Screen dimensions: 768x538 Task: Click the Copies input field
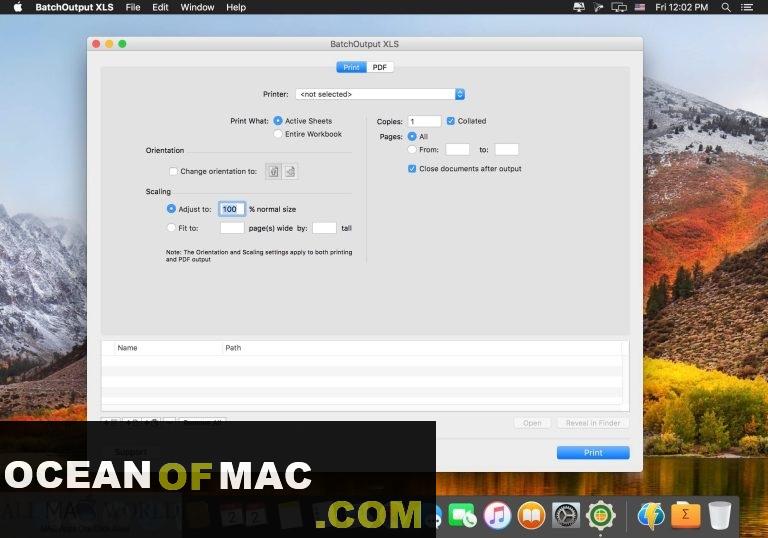pos(424,121)
